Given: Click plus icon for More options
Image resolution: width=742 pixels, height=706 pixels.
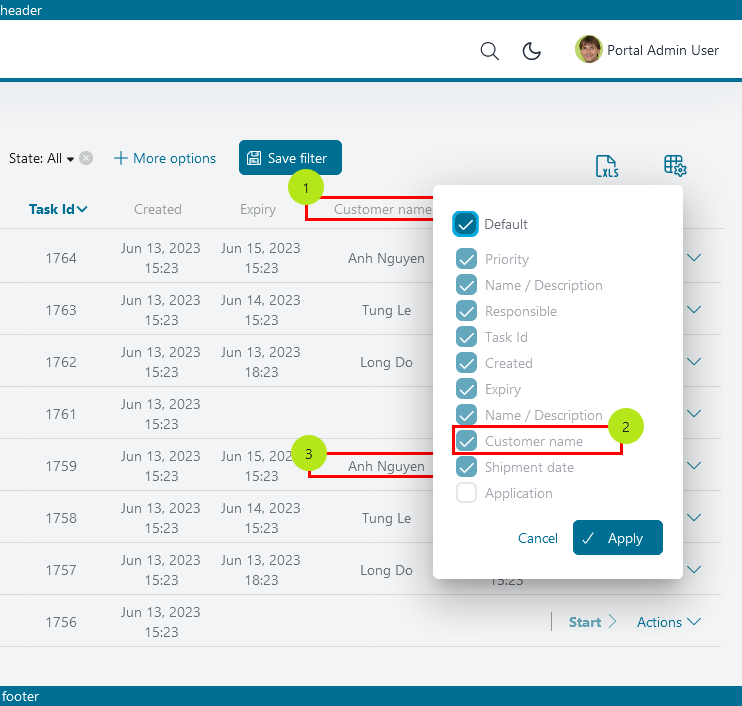Looking at the screenshot, I should (121, 158).
